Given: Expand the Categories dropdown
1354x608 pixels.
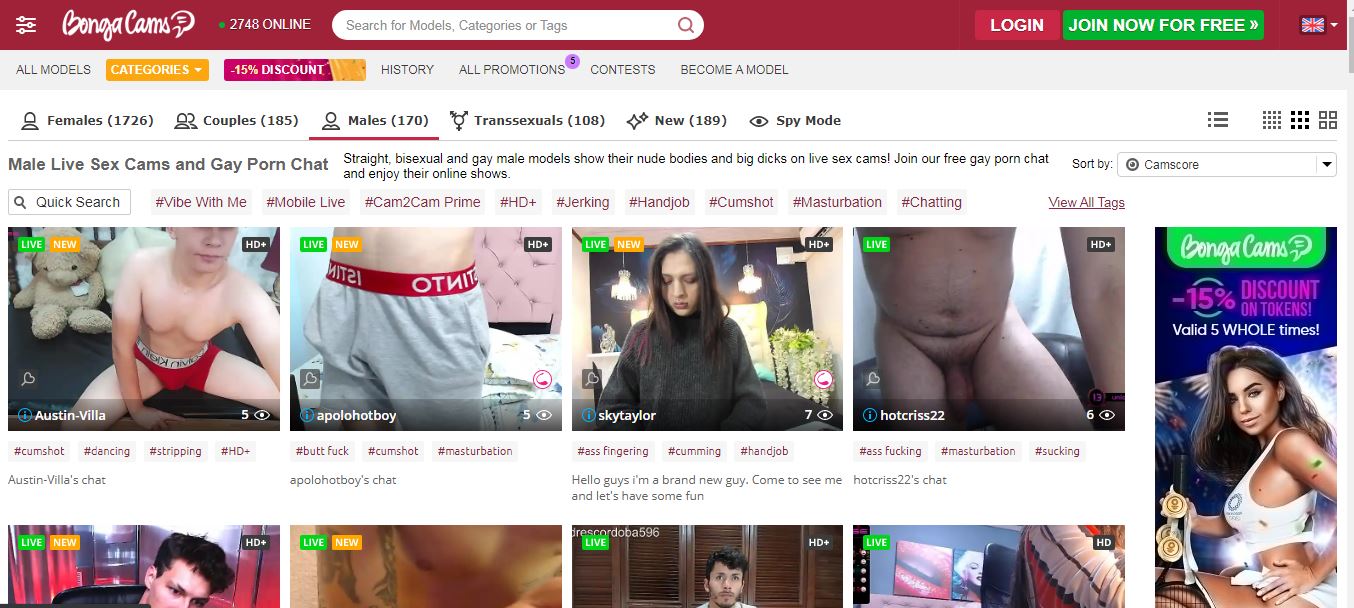Looking at the screenshot, I should (157, 70).
